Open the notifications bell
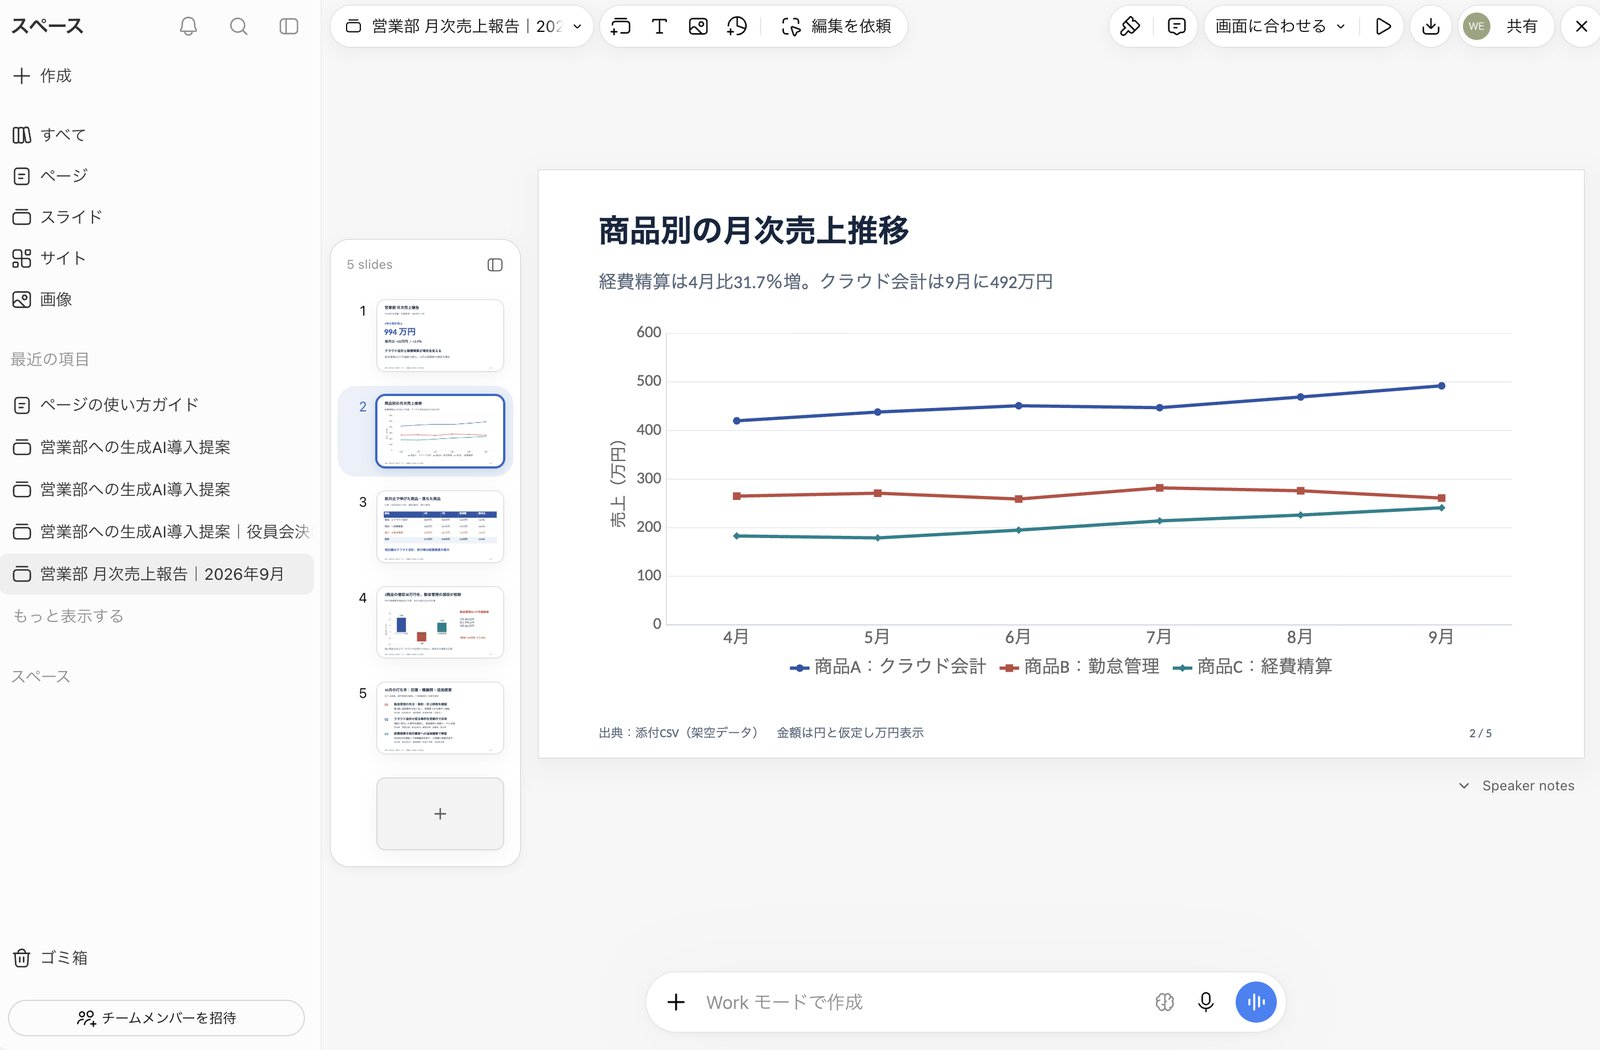The width and height of the screenshot is (1600, 1050). (188, 26)
